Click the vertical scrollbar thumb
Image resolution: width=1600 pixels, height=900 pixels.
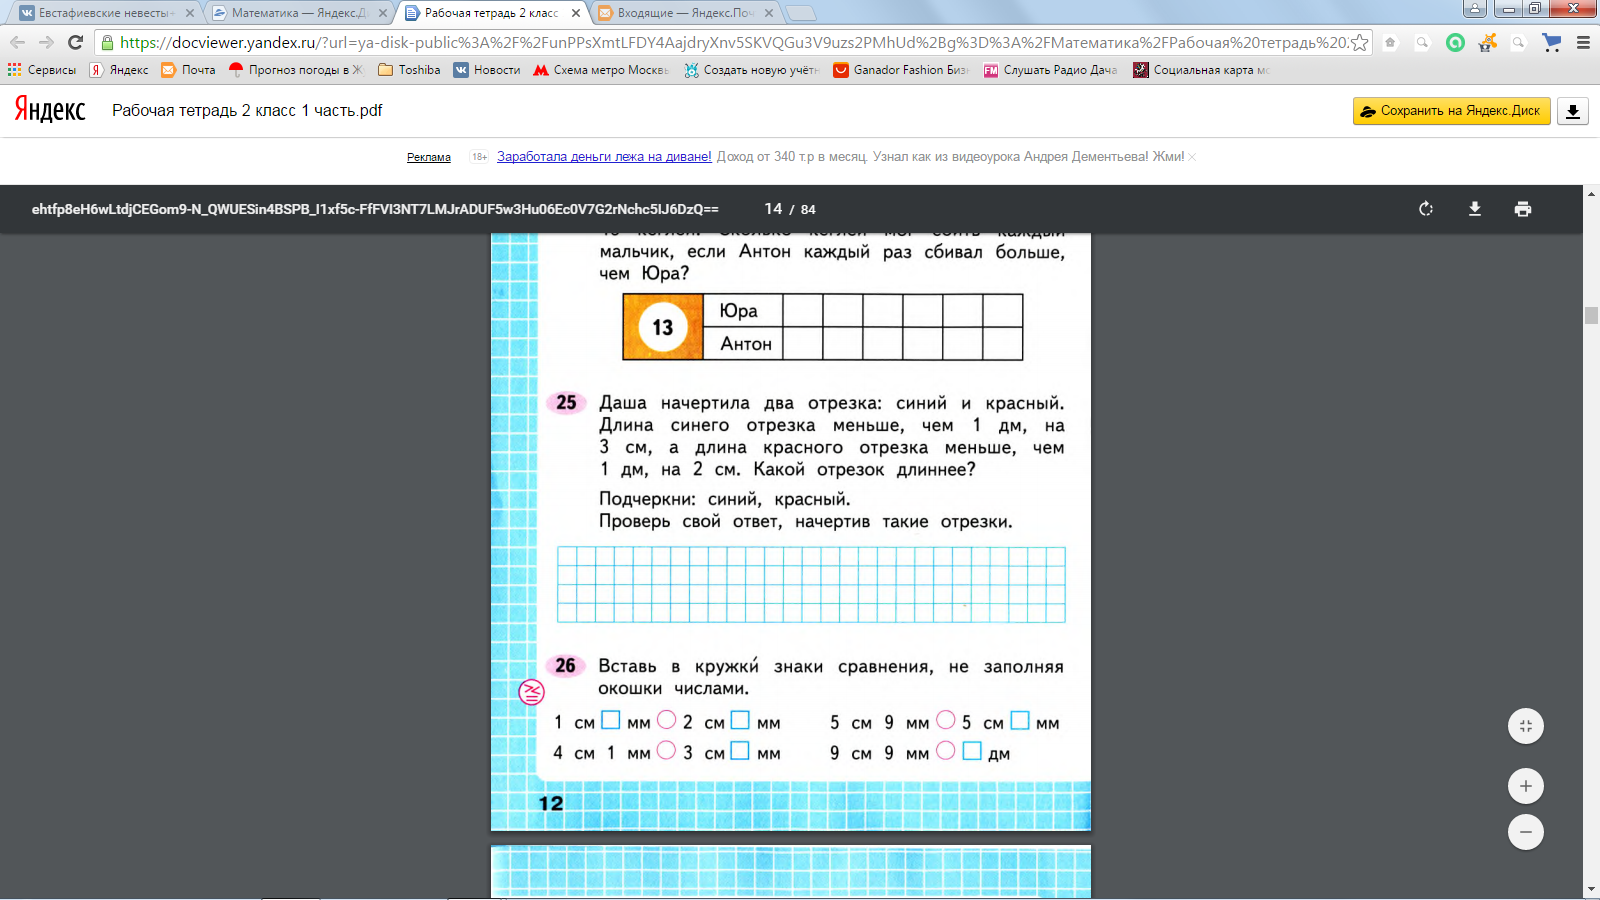pos(1591,316)
